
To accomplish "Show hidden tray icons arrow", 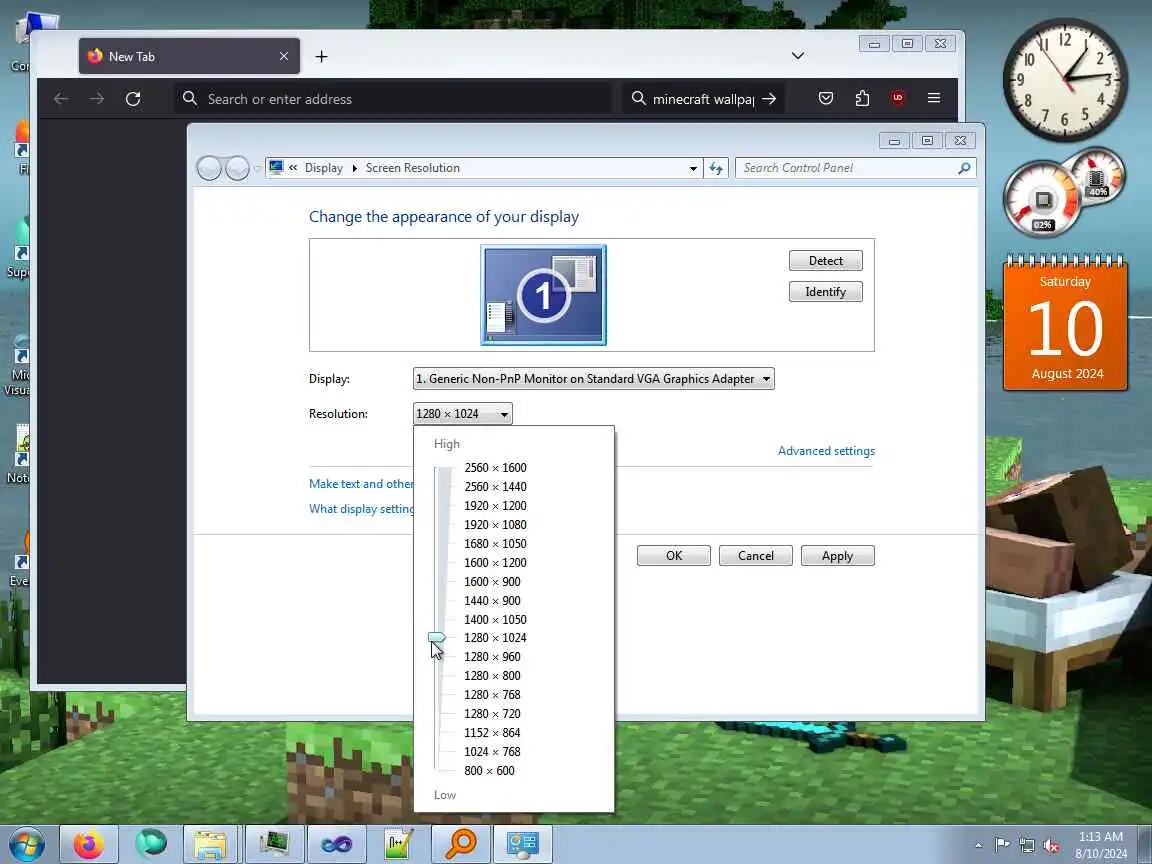I will click(979, 845).
